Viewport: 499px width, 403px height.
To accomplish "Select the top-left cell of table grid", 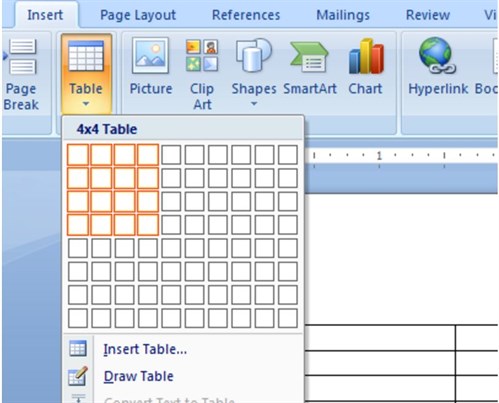I will 78,155.
